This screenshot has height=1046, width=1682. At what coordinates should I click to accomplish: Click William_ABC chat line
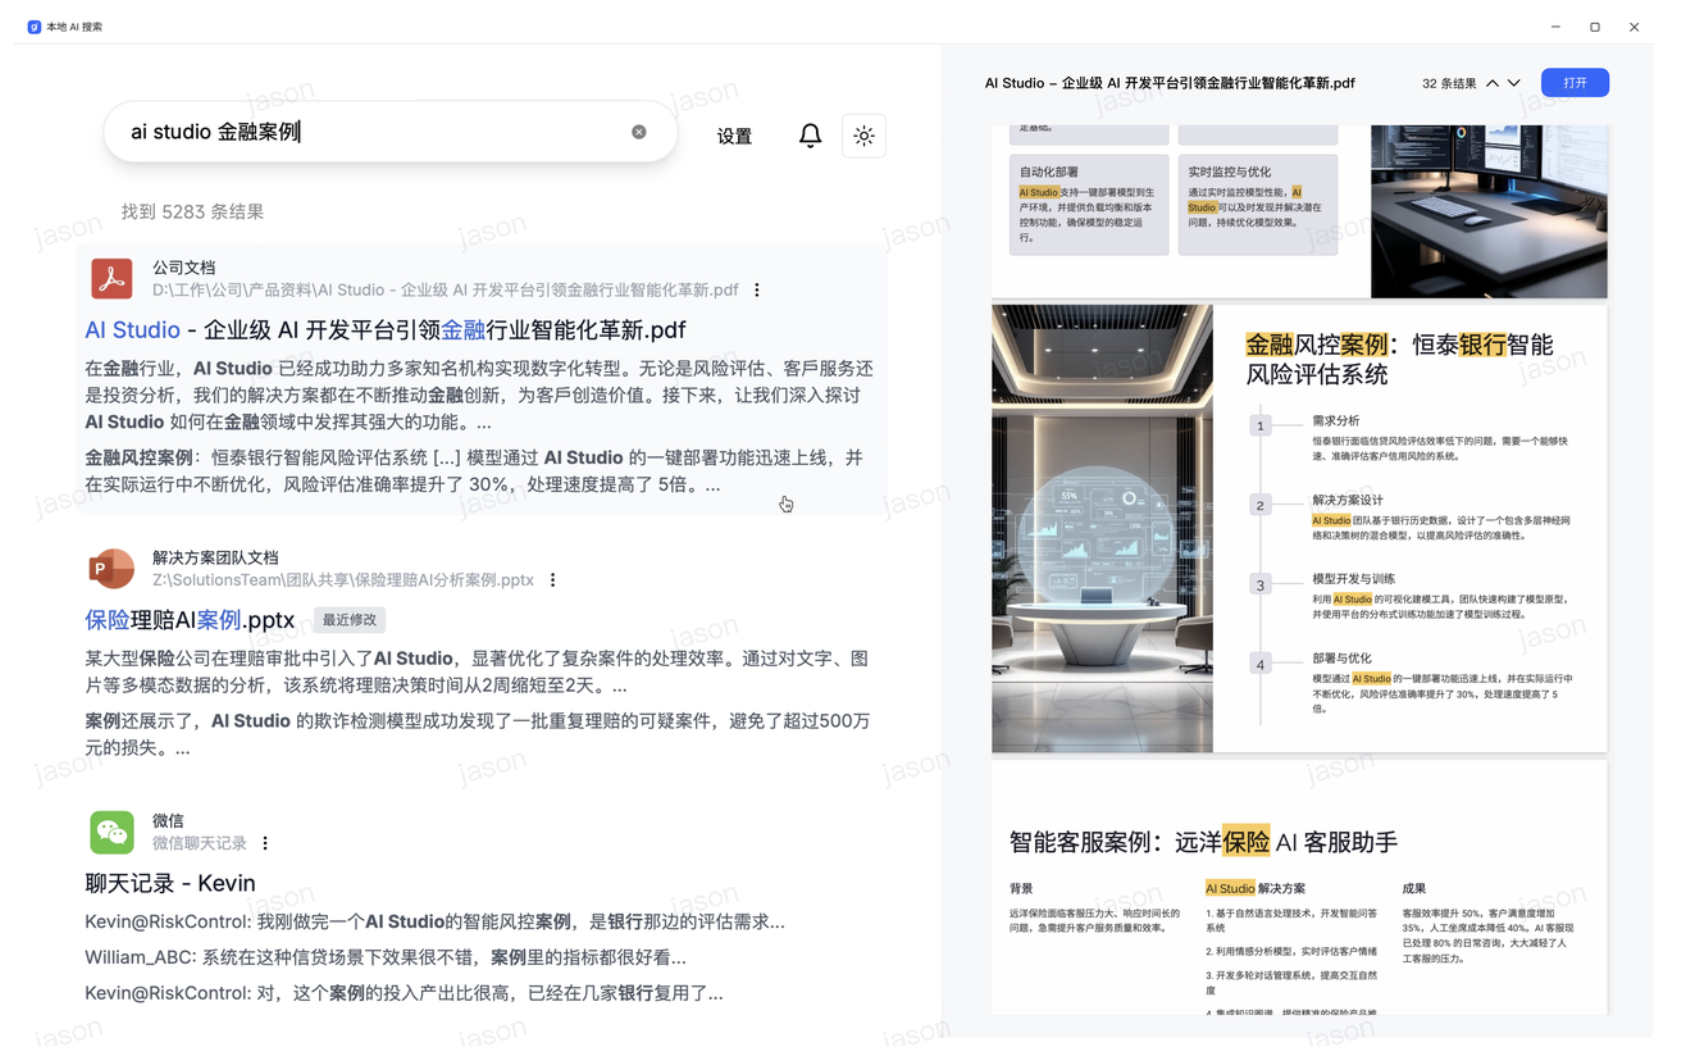coord(385,957)
